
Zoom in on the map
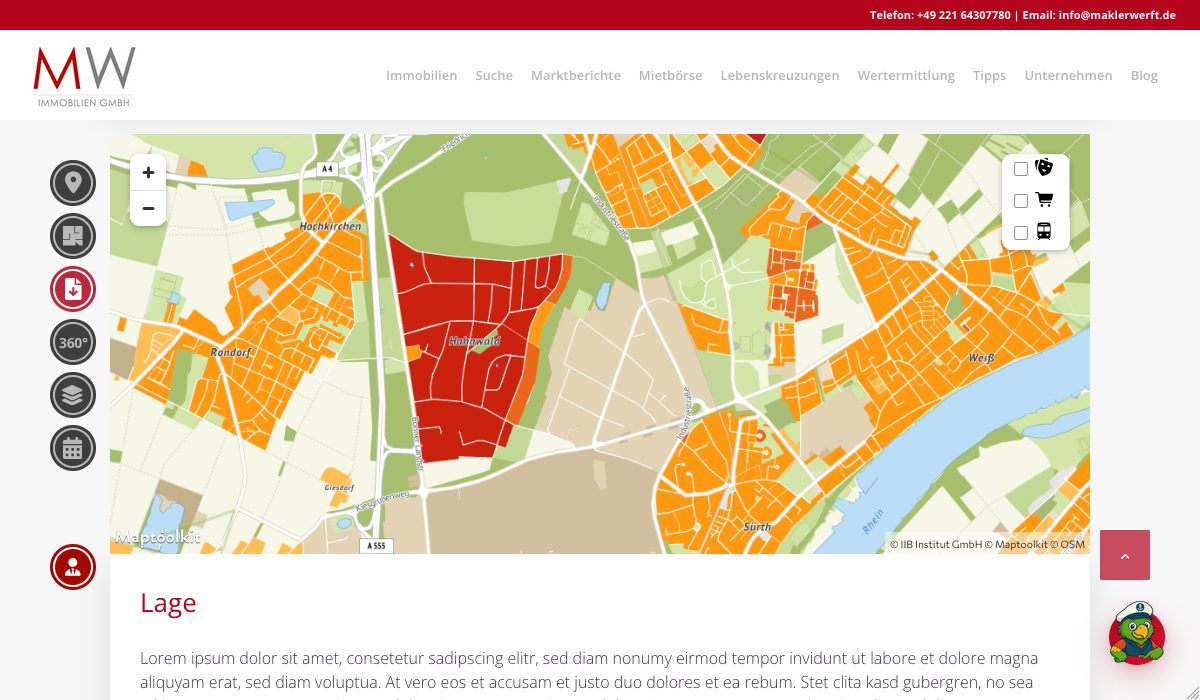click(148, 172)
